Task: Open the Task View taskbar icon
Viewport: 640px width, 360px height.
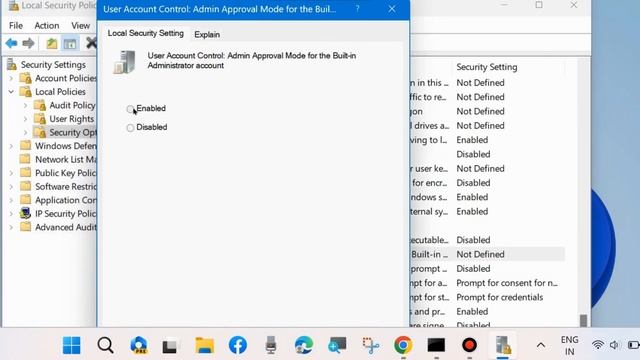Action: 171,346
